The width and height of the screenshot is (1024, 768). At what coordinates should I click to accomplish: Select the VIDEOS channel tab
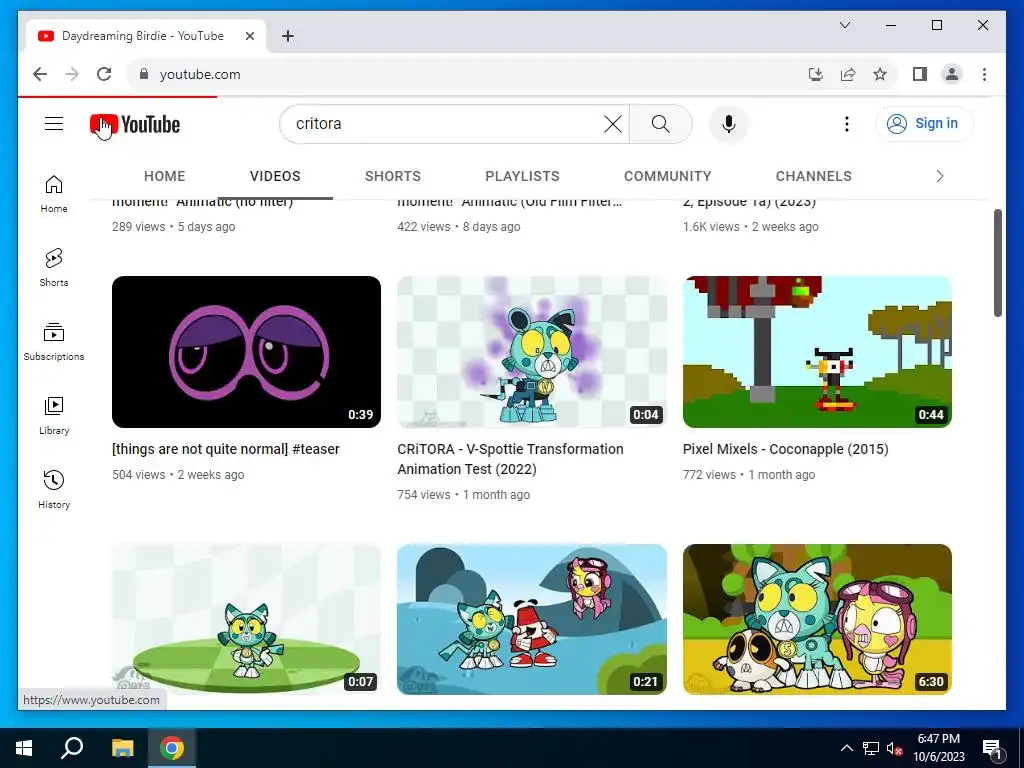[275, 176]
